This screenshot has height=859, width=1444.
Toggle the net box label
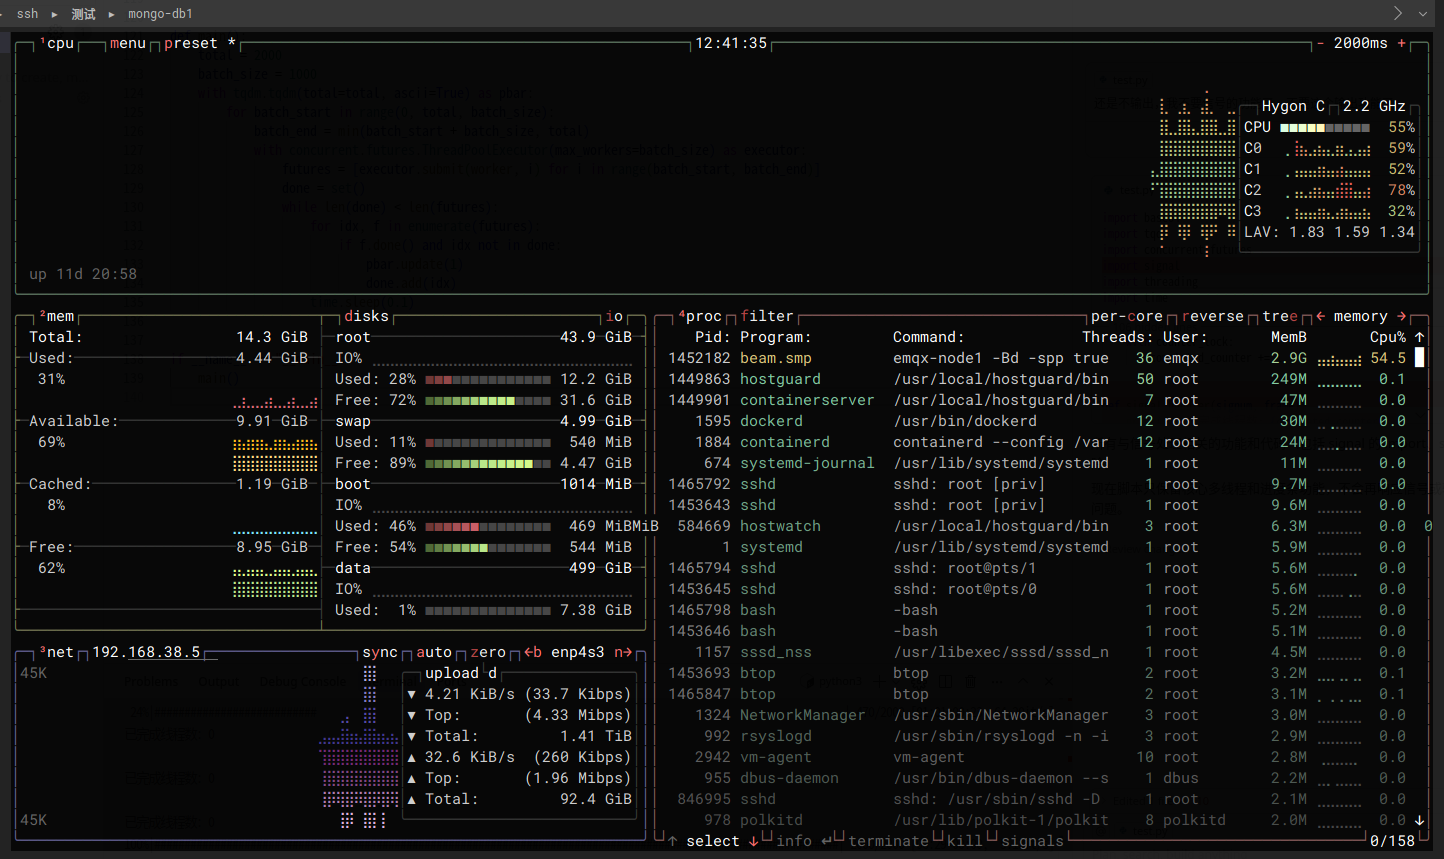coord(57,652)
